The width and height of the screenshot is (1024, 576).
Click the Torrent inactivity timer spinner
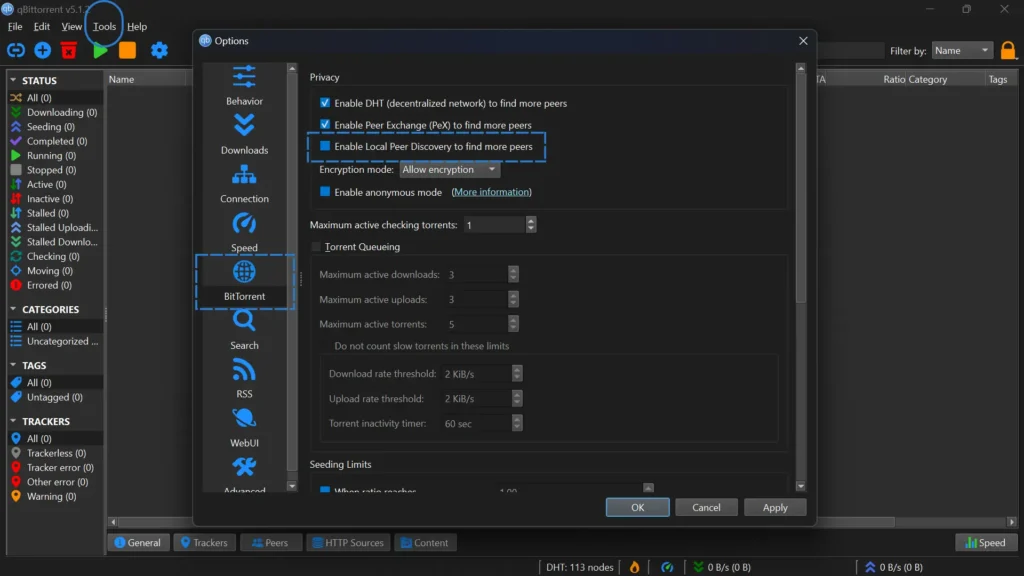(517, 424)
